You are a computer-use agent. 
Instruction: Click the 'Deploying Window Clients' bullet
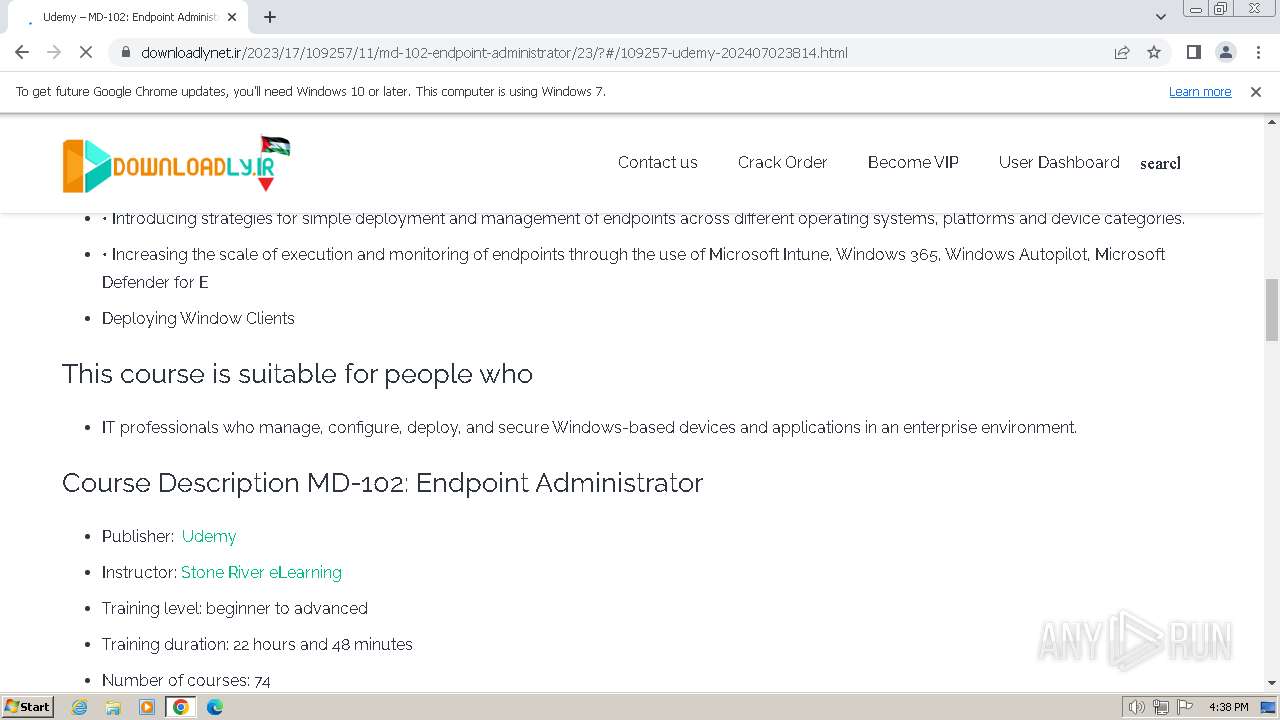click(198, 318)
